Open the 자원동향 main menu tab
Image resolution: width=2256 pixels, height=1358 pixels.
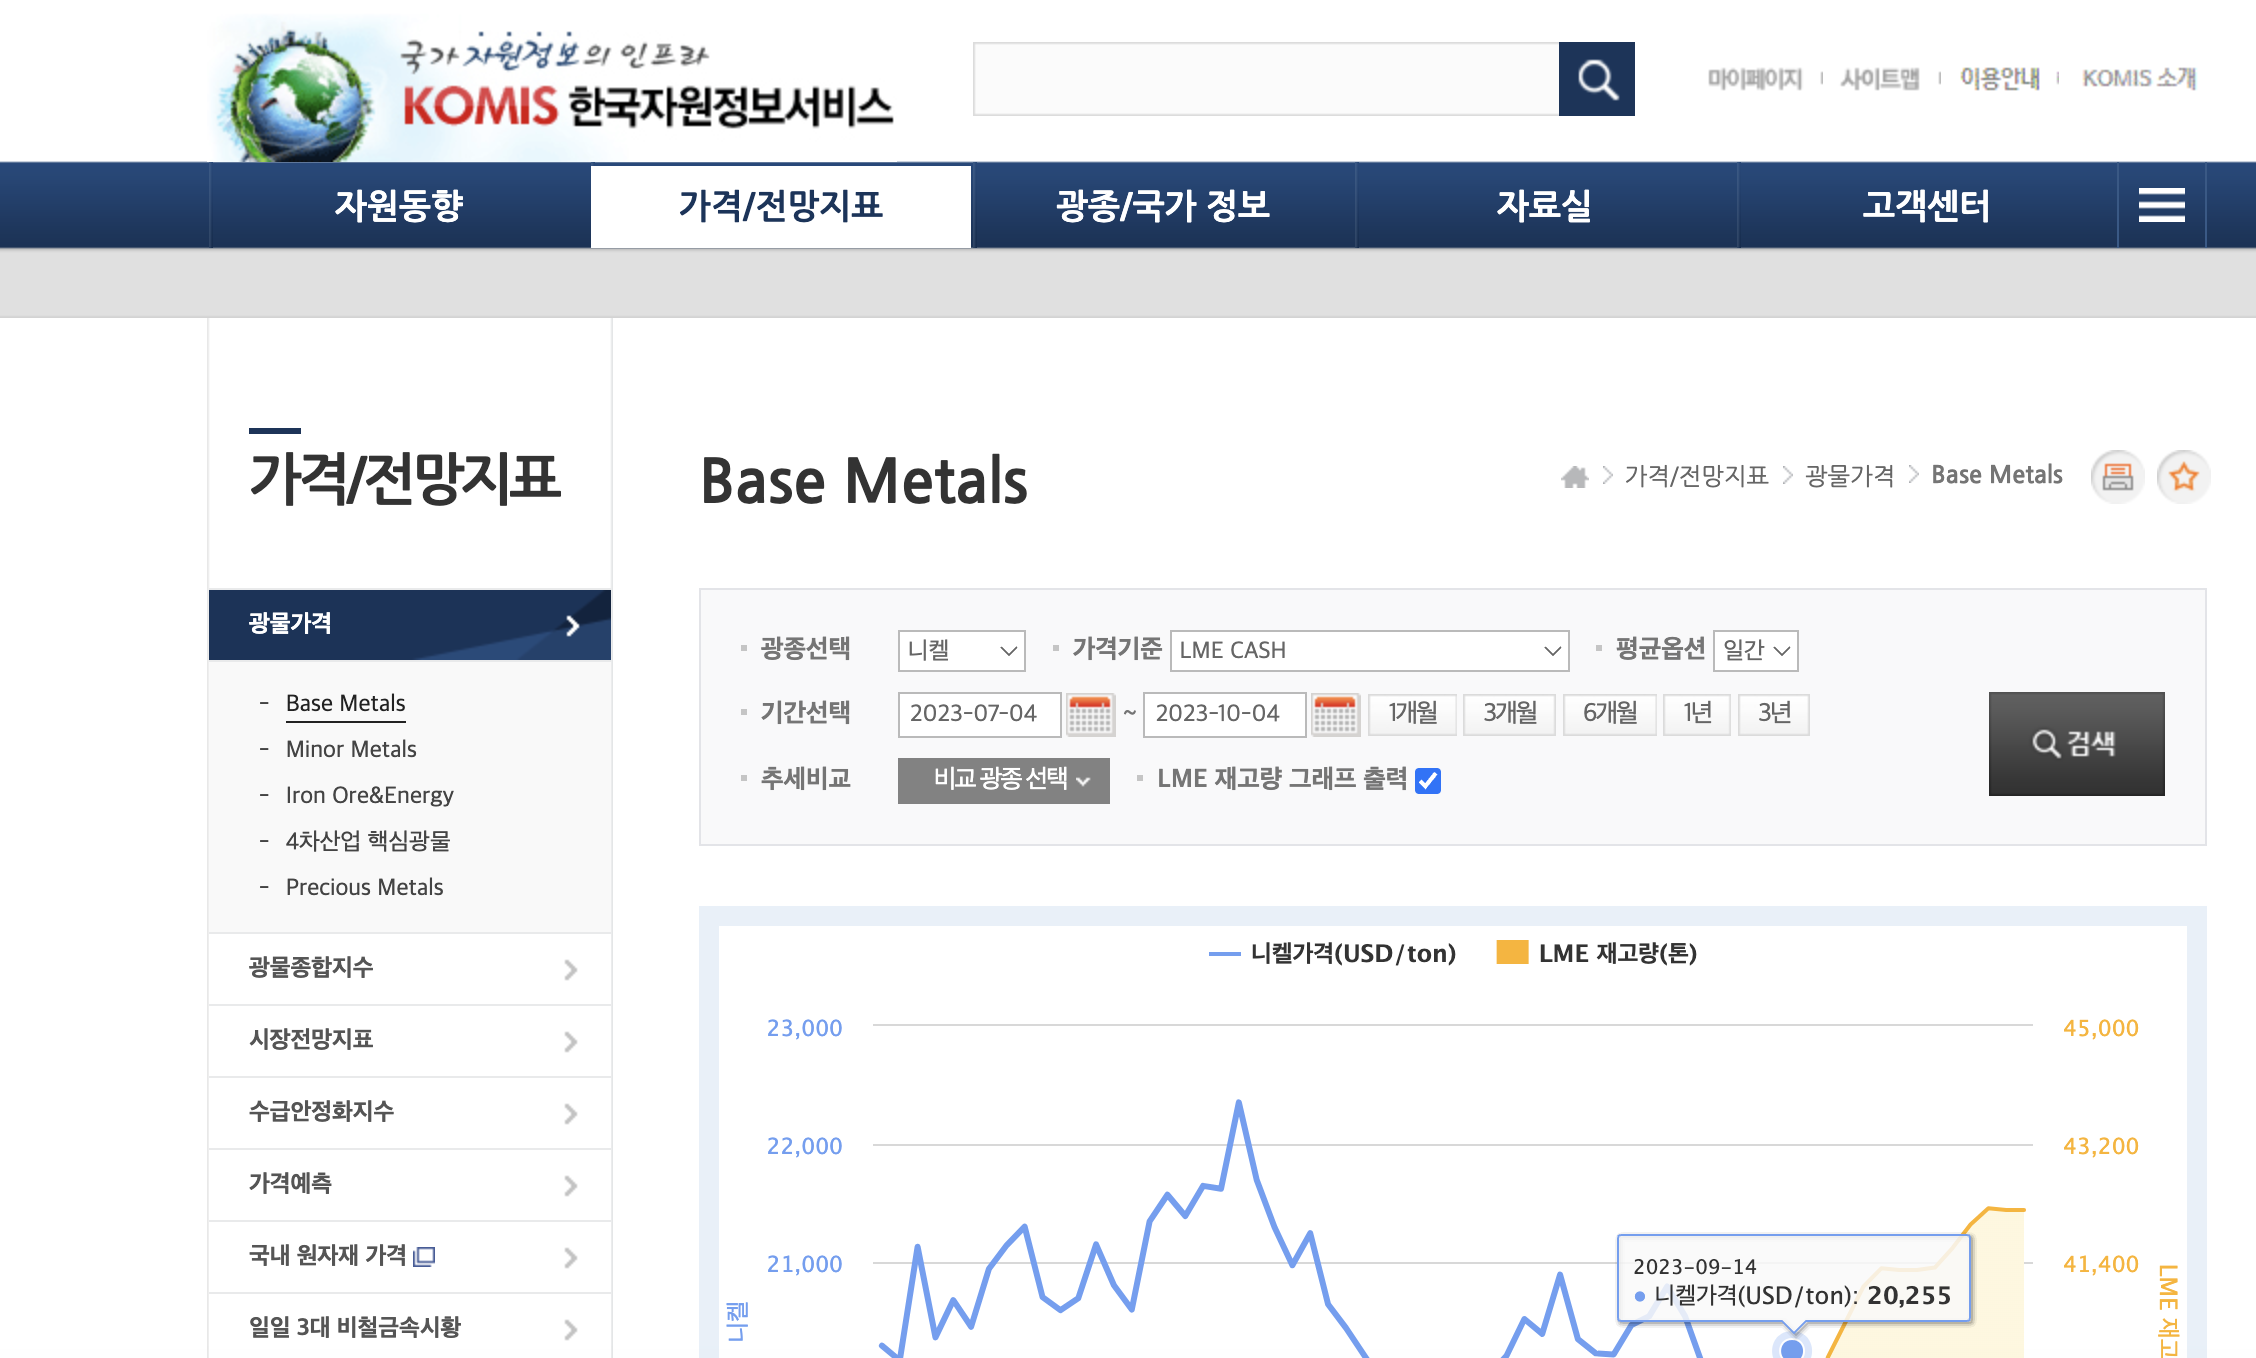(x=399, y=205)
